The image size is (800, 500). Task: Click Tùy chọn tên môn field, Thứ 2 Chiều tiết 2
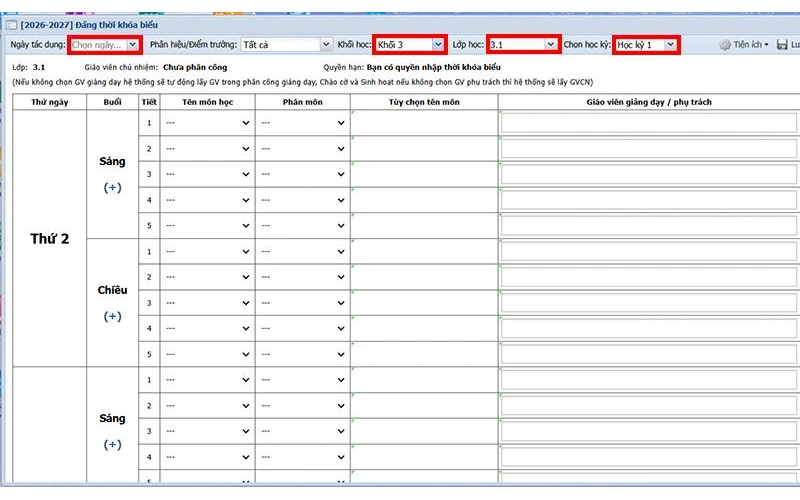[424, 277]
